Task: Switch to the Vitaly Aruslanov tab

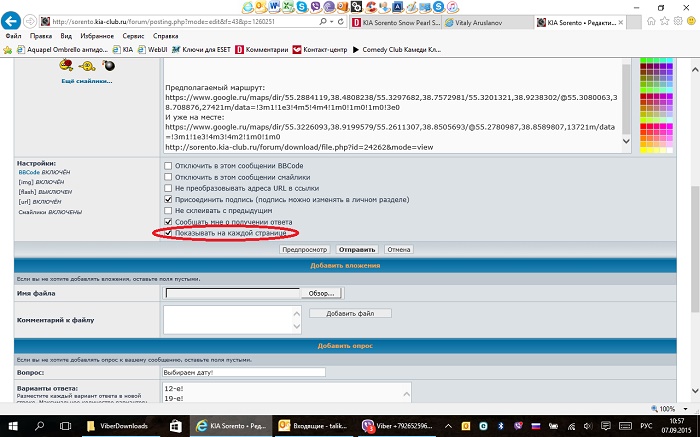Action: [x=498, y=21]
